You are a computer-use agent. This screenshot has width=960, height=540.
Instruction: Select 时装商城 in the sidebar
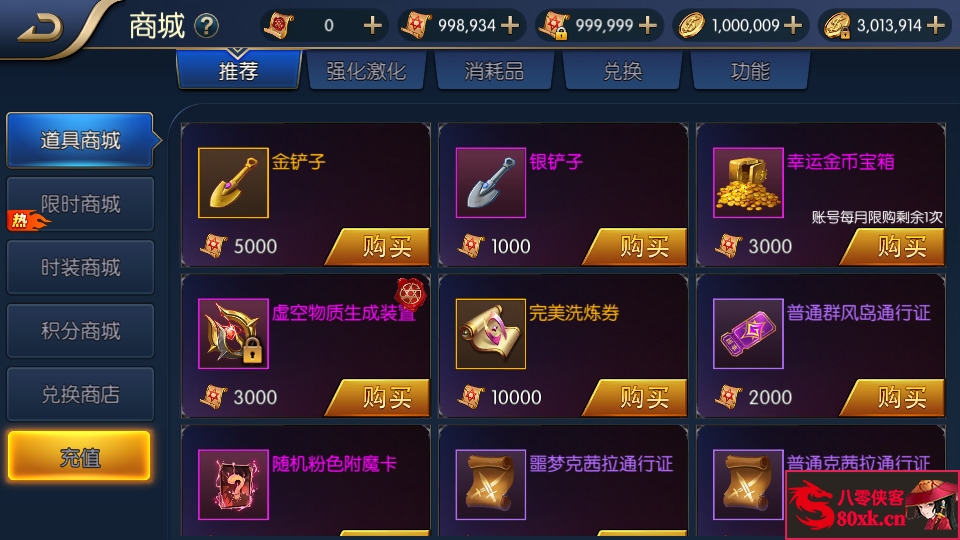click(80, 268)
